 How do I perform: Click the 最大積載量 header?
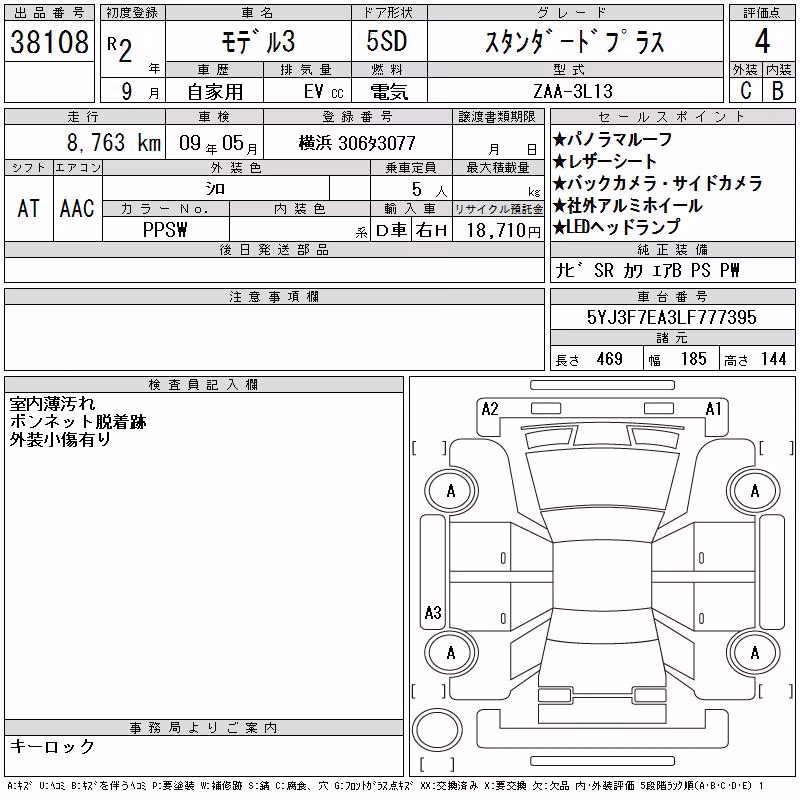pyautogui.click(x=497, y=167)
